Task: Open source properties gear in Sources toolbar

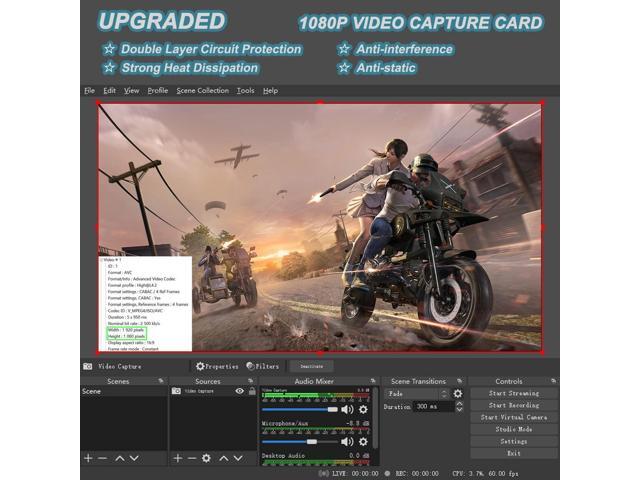Action: tap(207, 458)
